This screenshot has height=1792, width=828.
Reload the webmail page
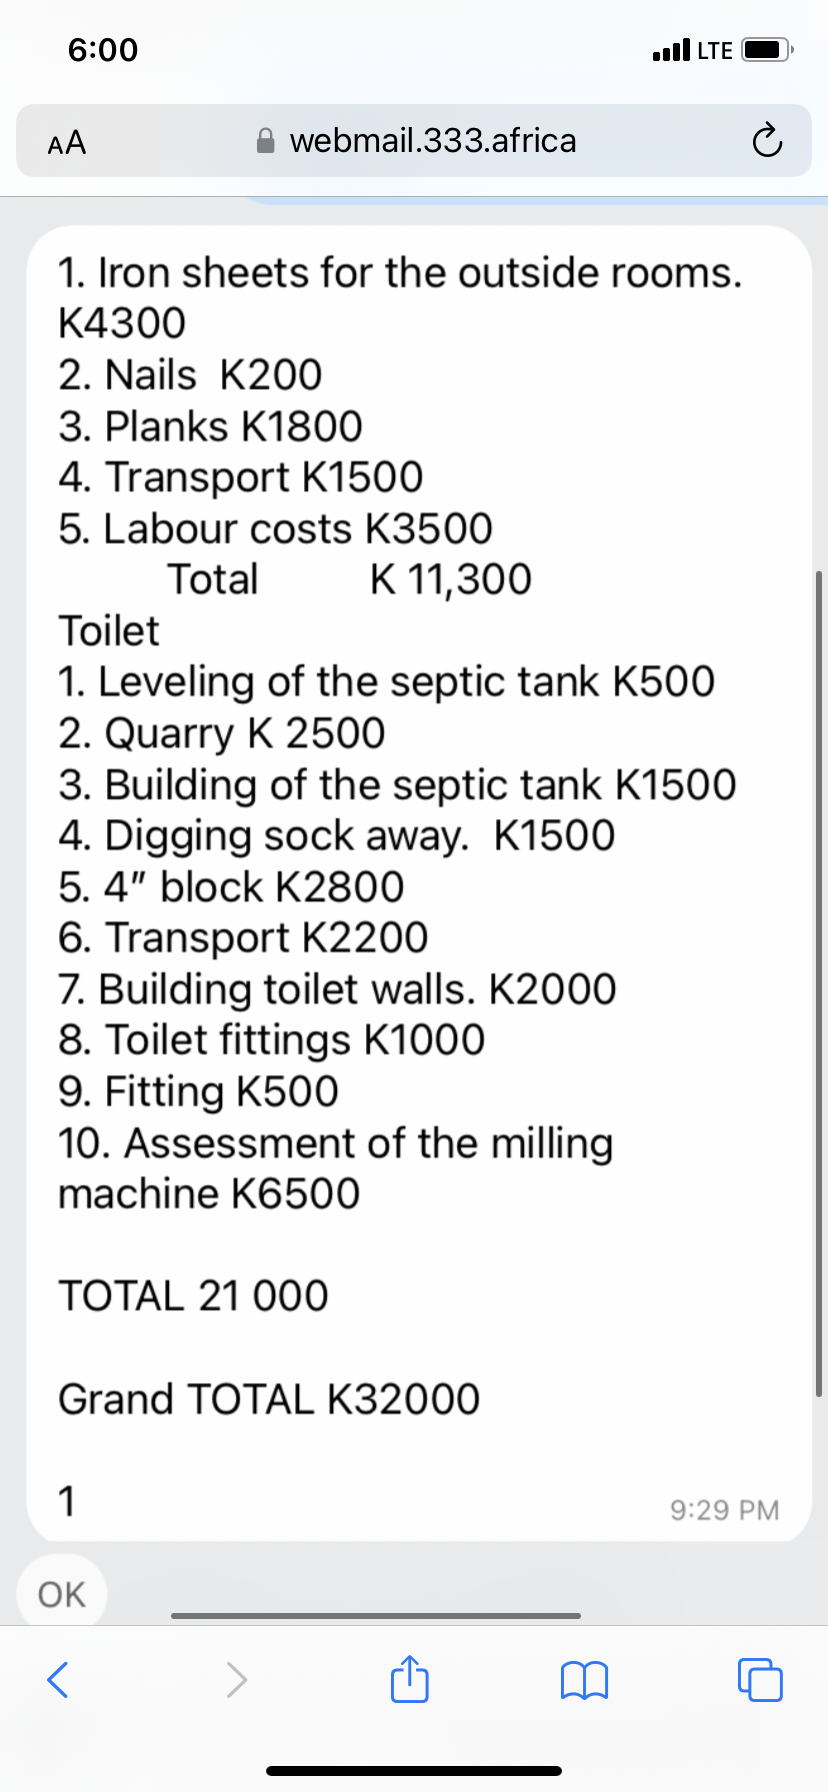coord(766,141)
